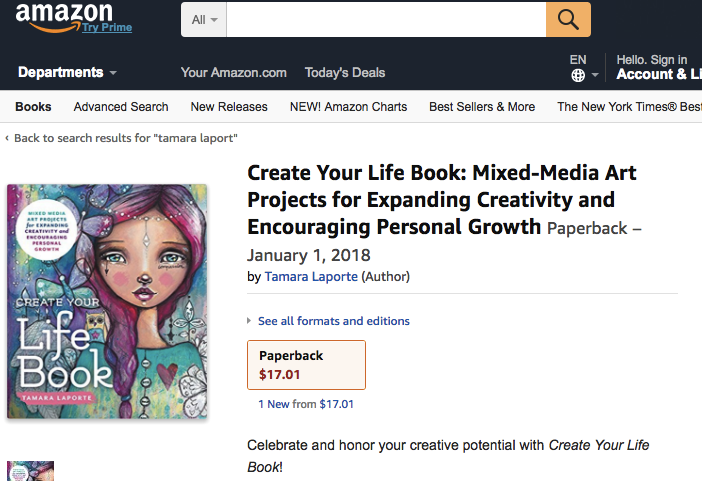Open Your Amazon.com page
Viewport: 702px width, 481px height.
click(x=233, y=72)
